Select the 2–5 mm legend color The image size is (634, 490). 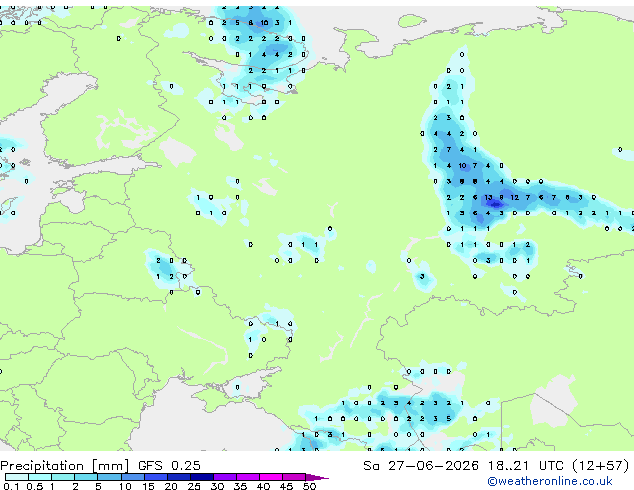click(86, 477)
